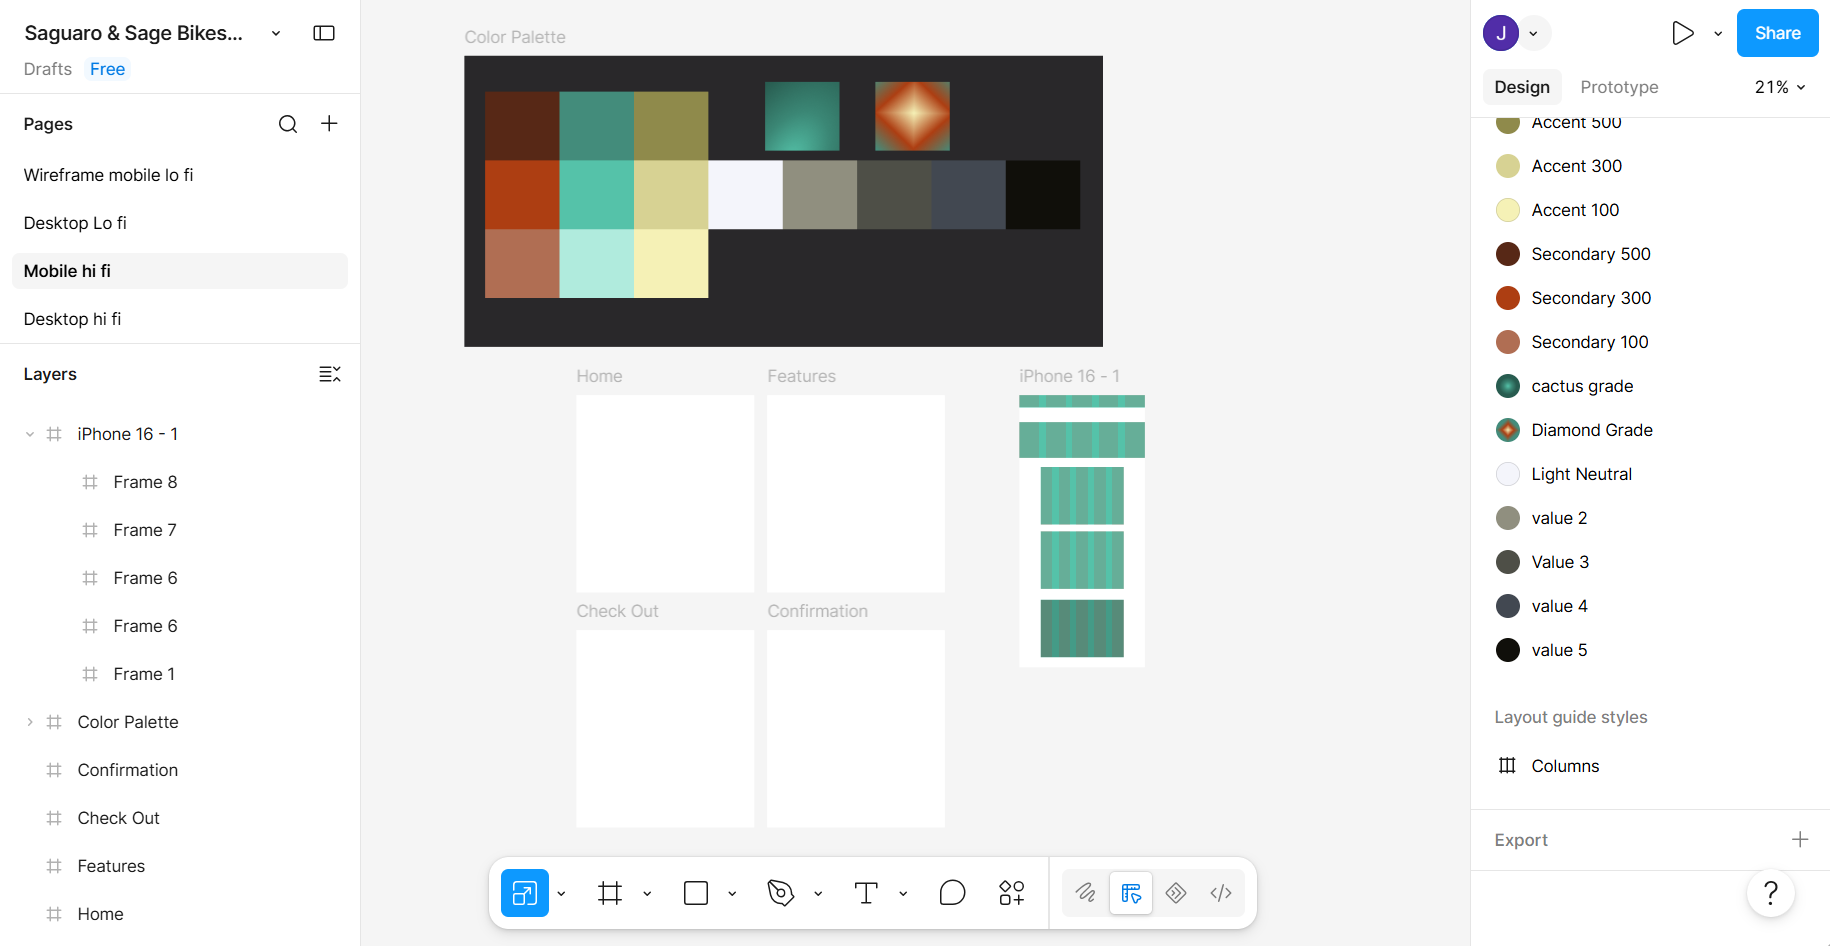Screen dimensions: 1830x946
Task: Toggle the sidebar panel layout icon
Action: (324, 33)
